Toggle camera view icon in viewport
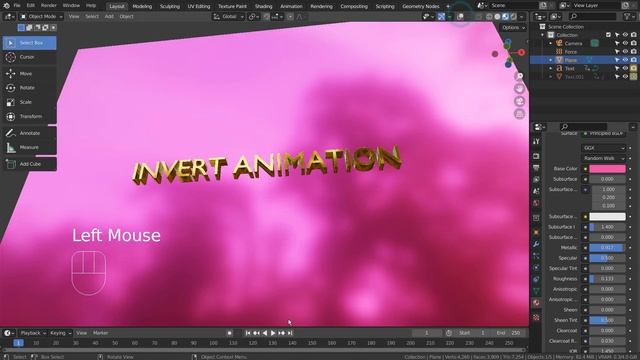 (519, 101)
